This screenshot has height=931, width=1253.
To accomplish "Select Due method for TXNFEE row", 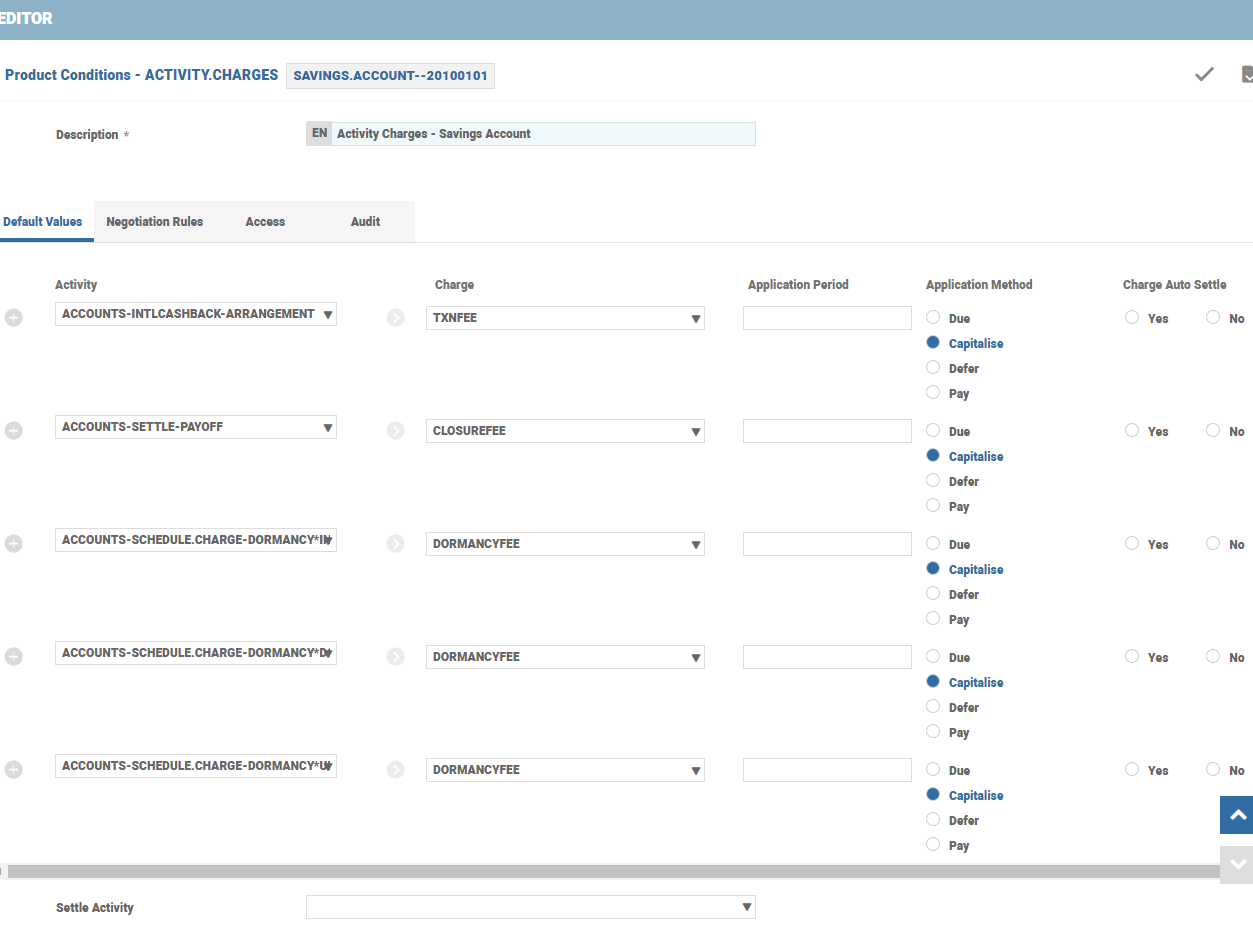I will point(933,318).
